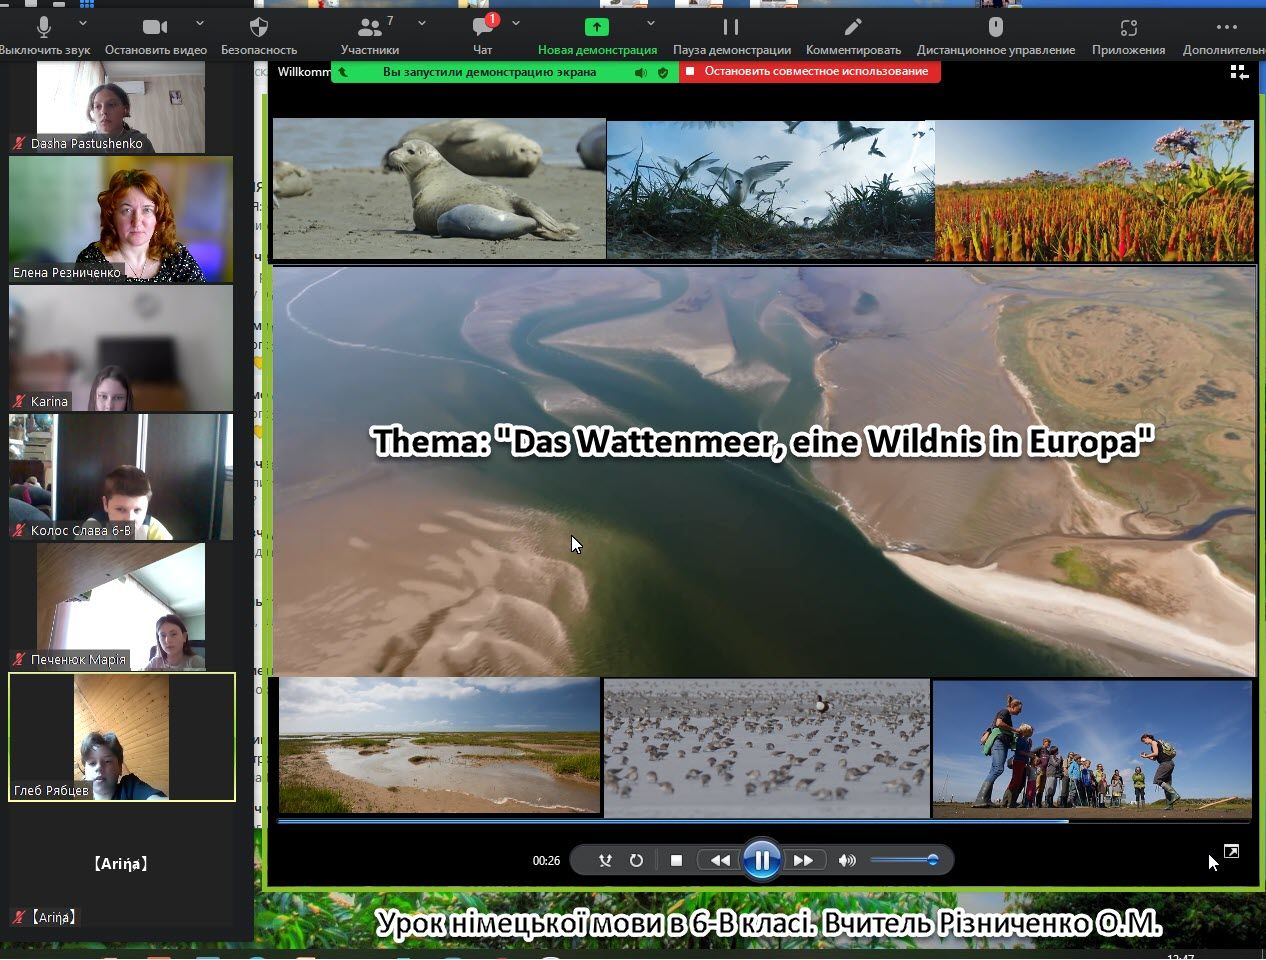1266x960 pixels.
Task: Open the Безопасность shield menu
Action: pos(258,28)
